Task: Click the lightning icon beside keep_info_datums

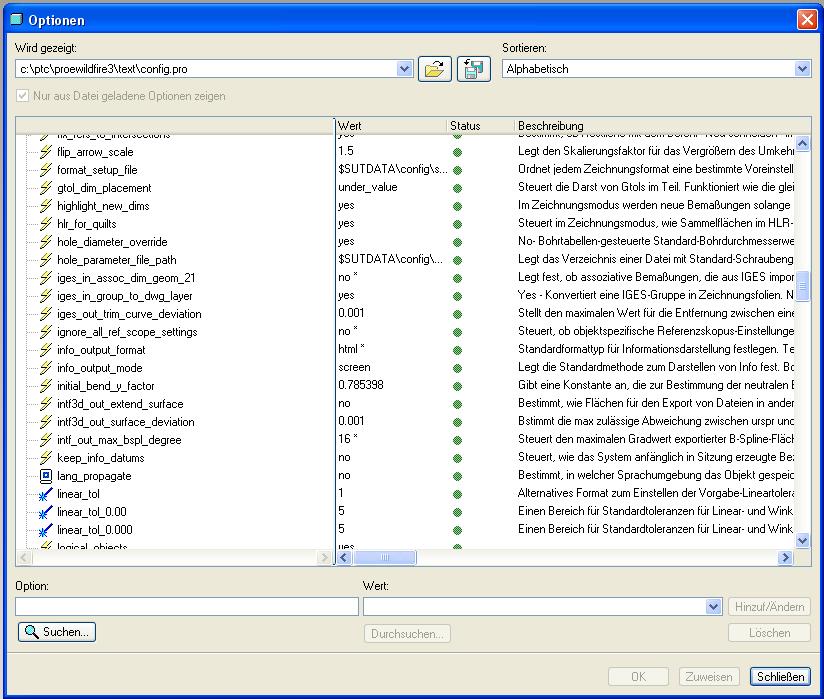Action: [x=45, y=458]
